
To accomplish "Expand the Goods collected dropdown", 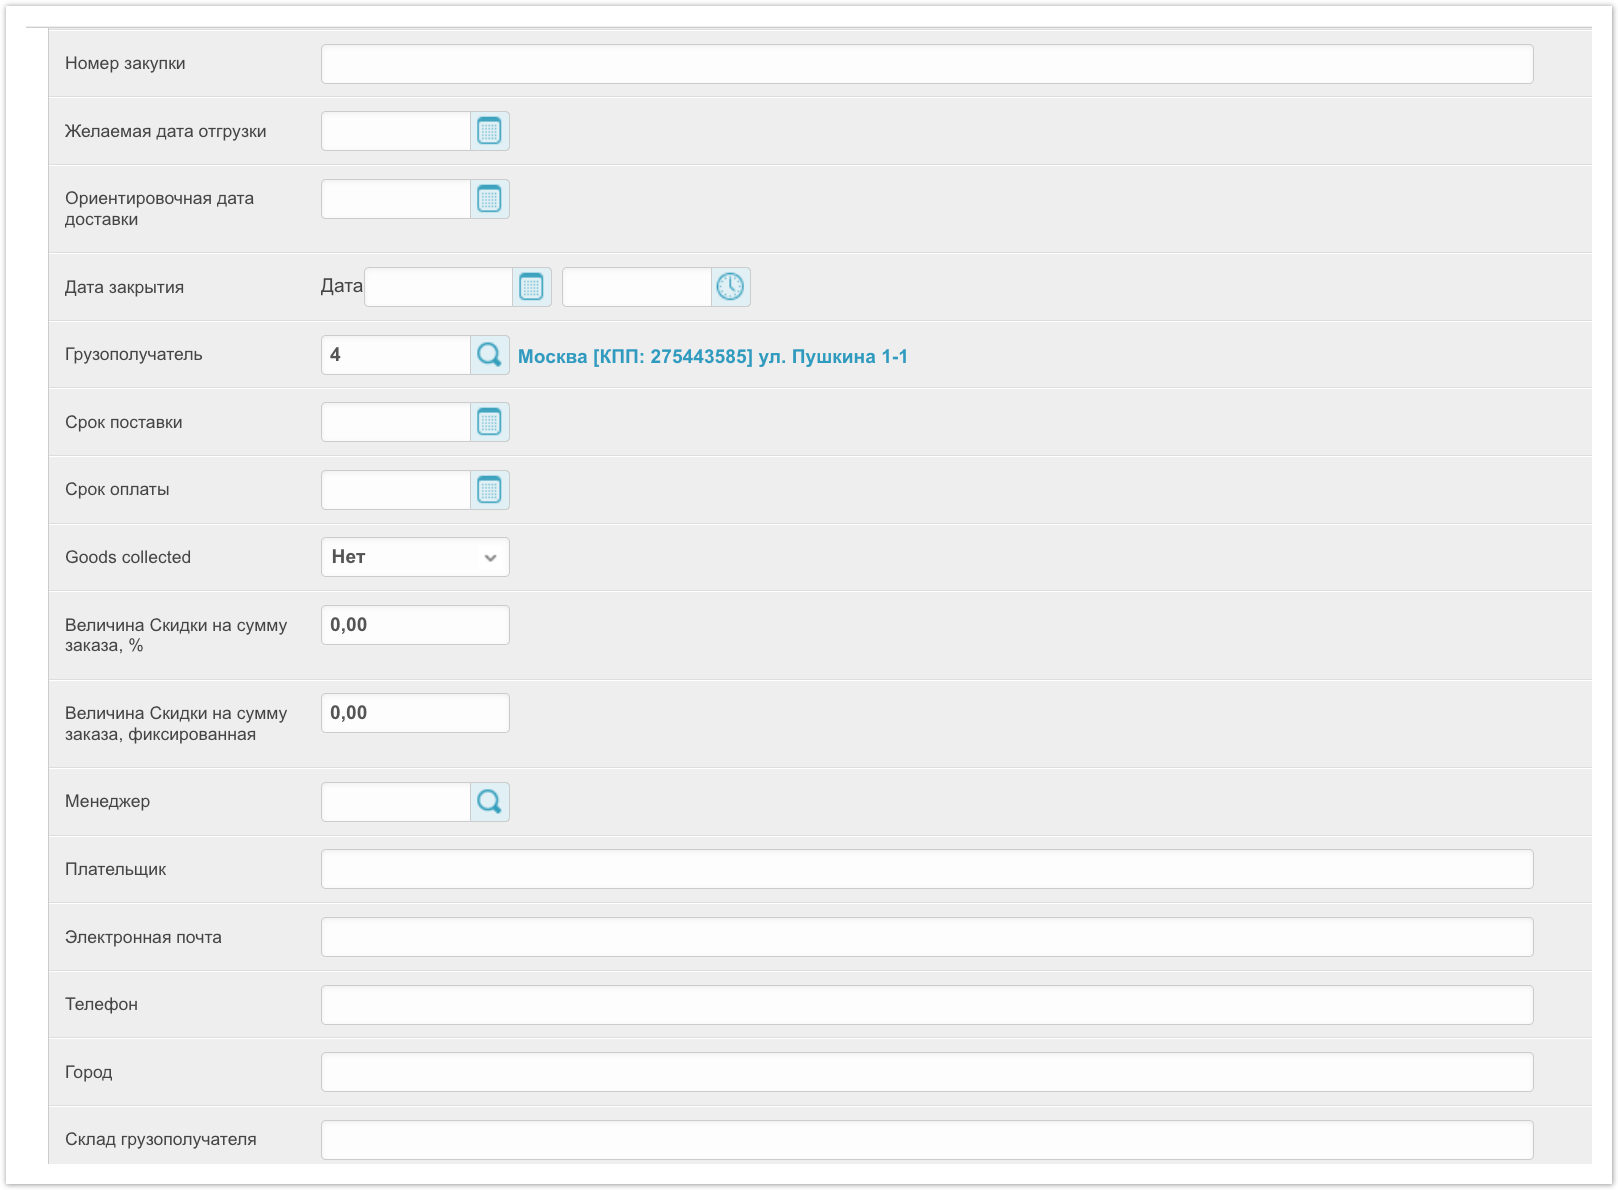I will pos(415,557).
